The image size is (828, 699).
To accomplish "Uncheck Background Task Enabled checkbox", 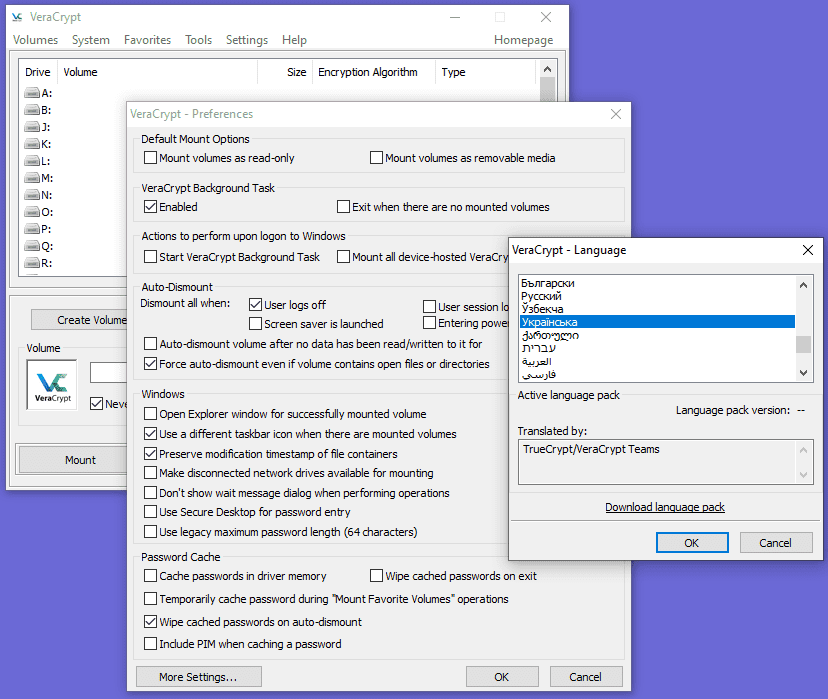I will 150,207.
